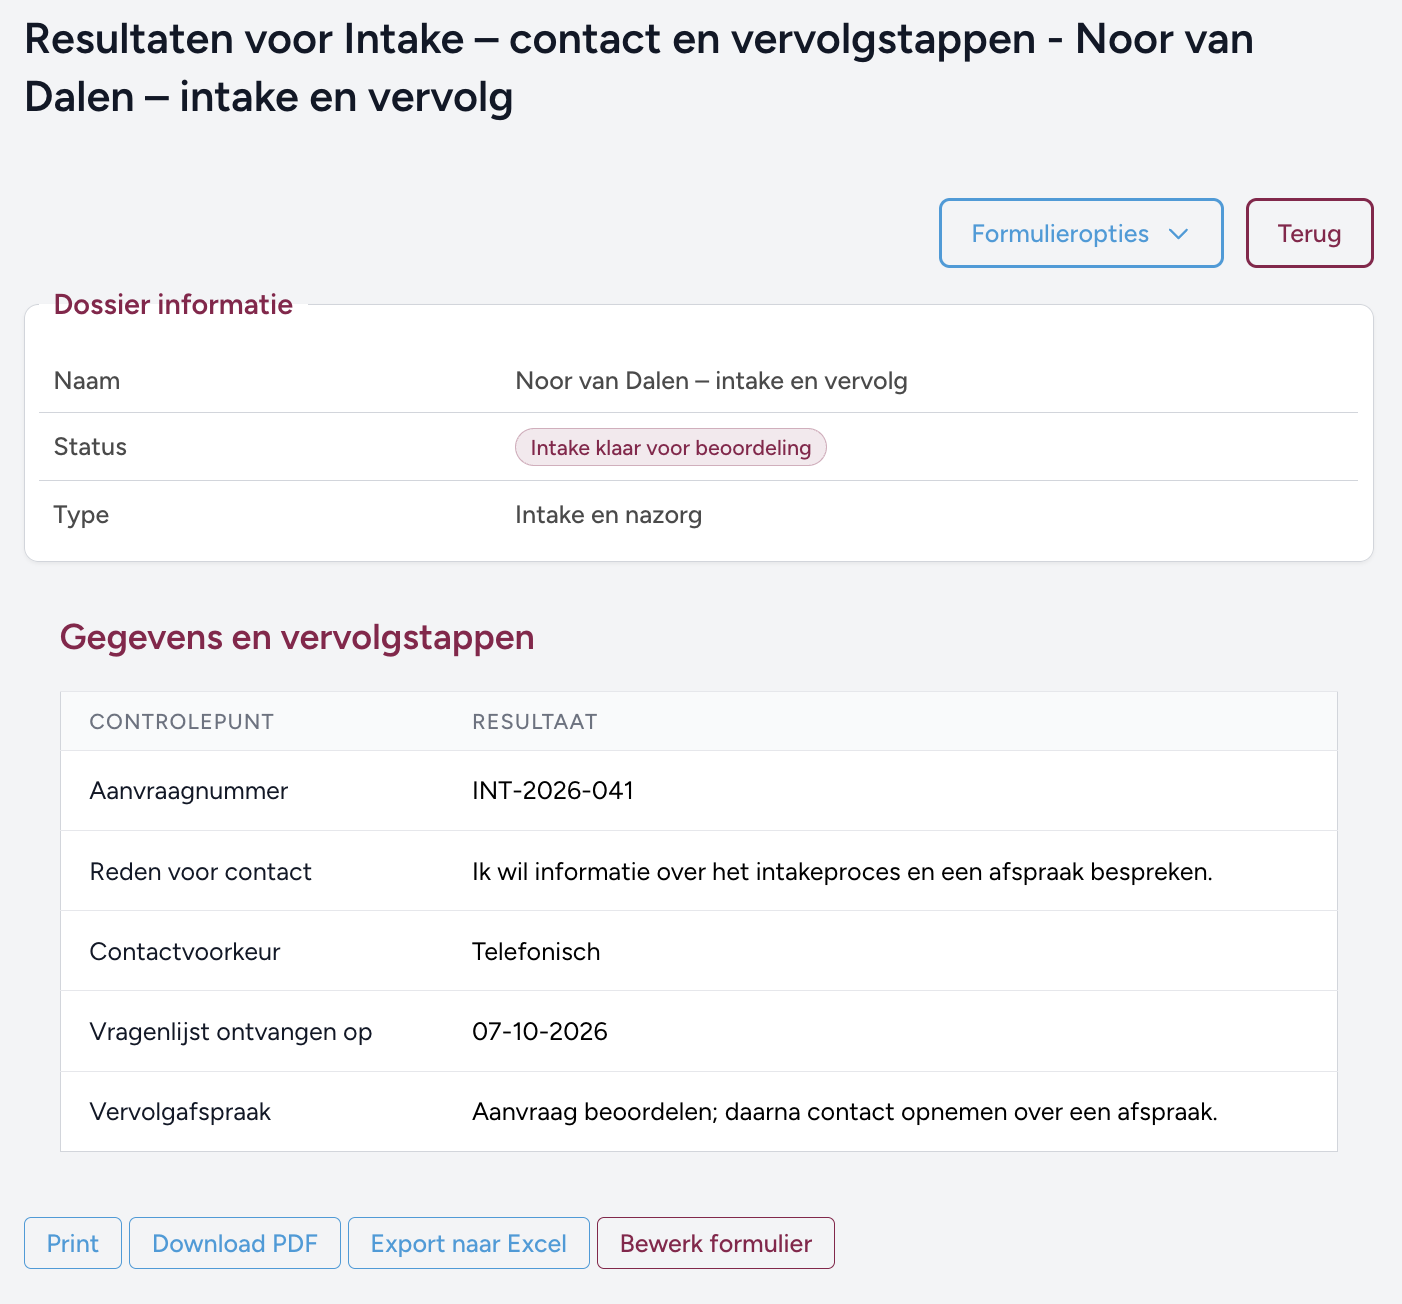This screenshot has height=1304, width=1402.
Task: Download the results as PDF
Action: (235, 1243)
